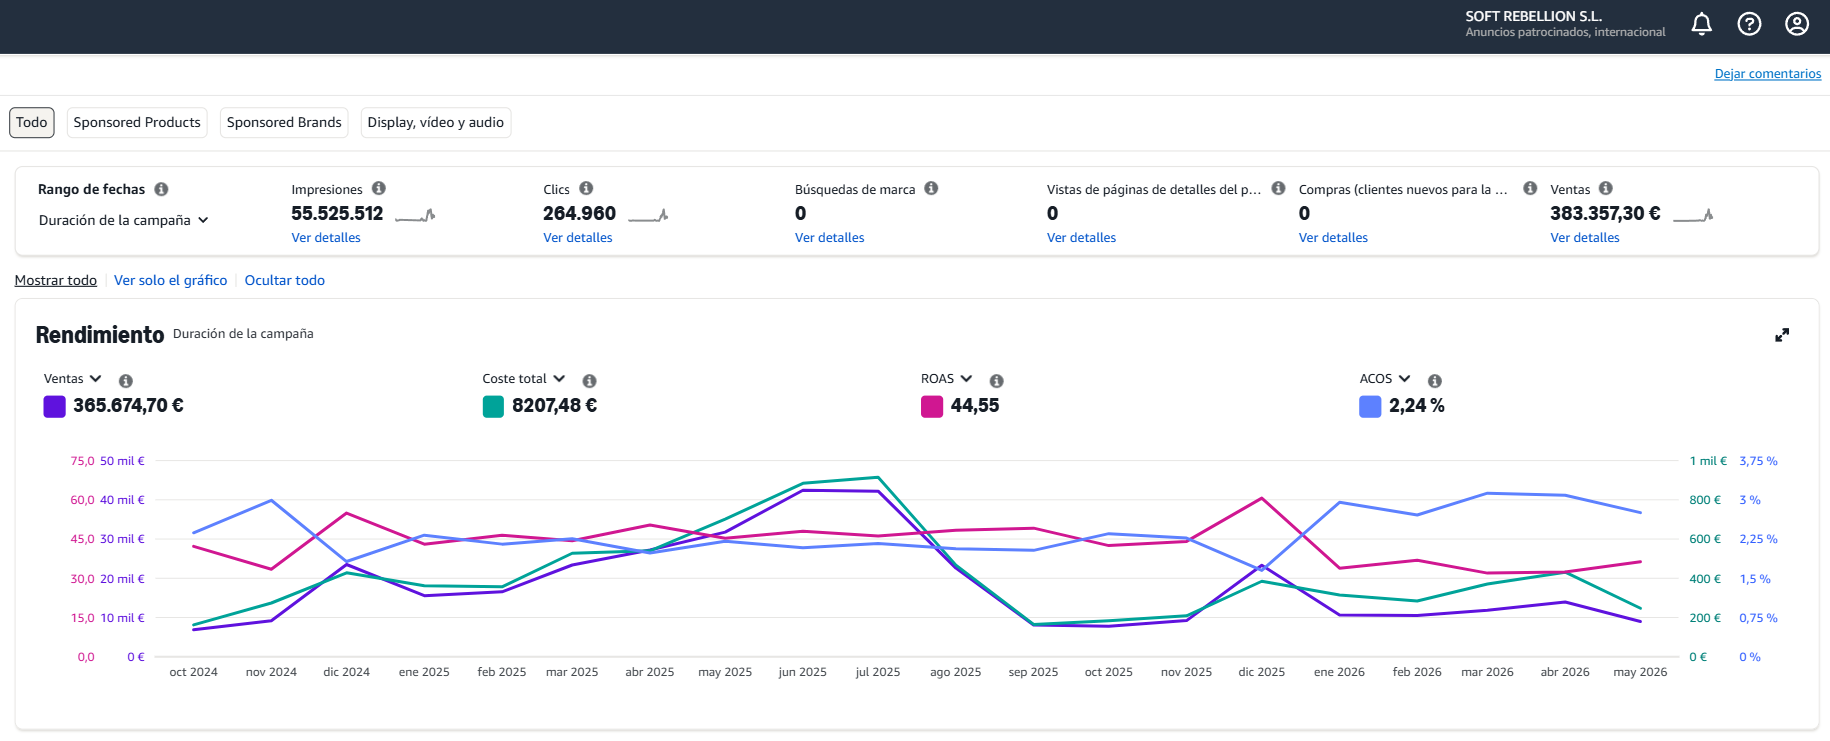The height and width of the screenshot is (741, 1830).
Task: Open the Dejar comentarios link
Action: click(1768, 74)
